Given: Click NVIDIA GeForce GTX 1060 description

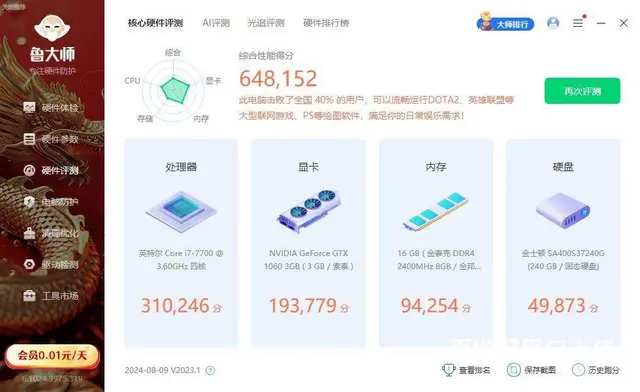Looking at the screenshot, I should coord(309,260).
